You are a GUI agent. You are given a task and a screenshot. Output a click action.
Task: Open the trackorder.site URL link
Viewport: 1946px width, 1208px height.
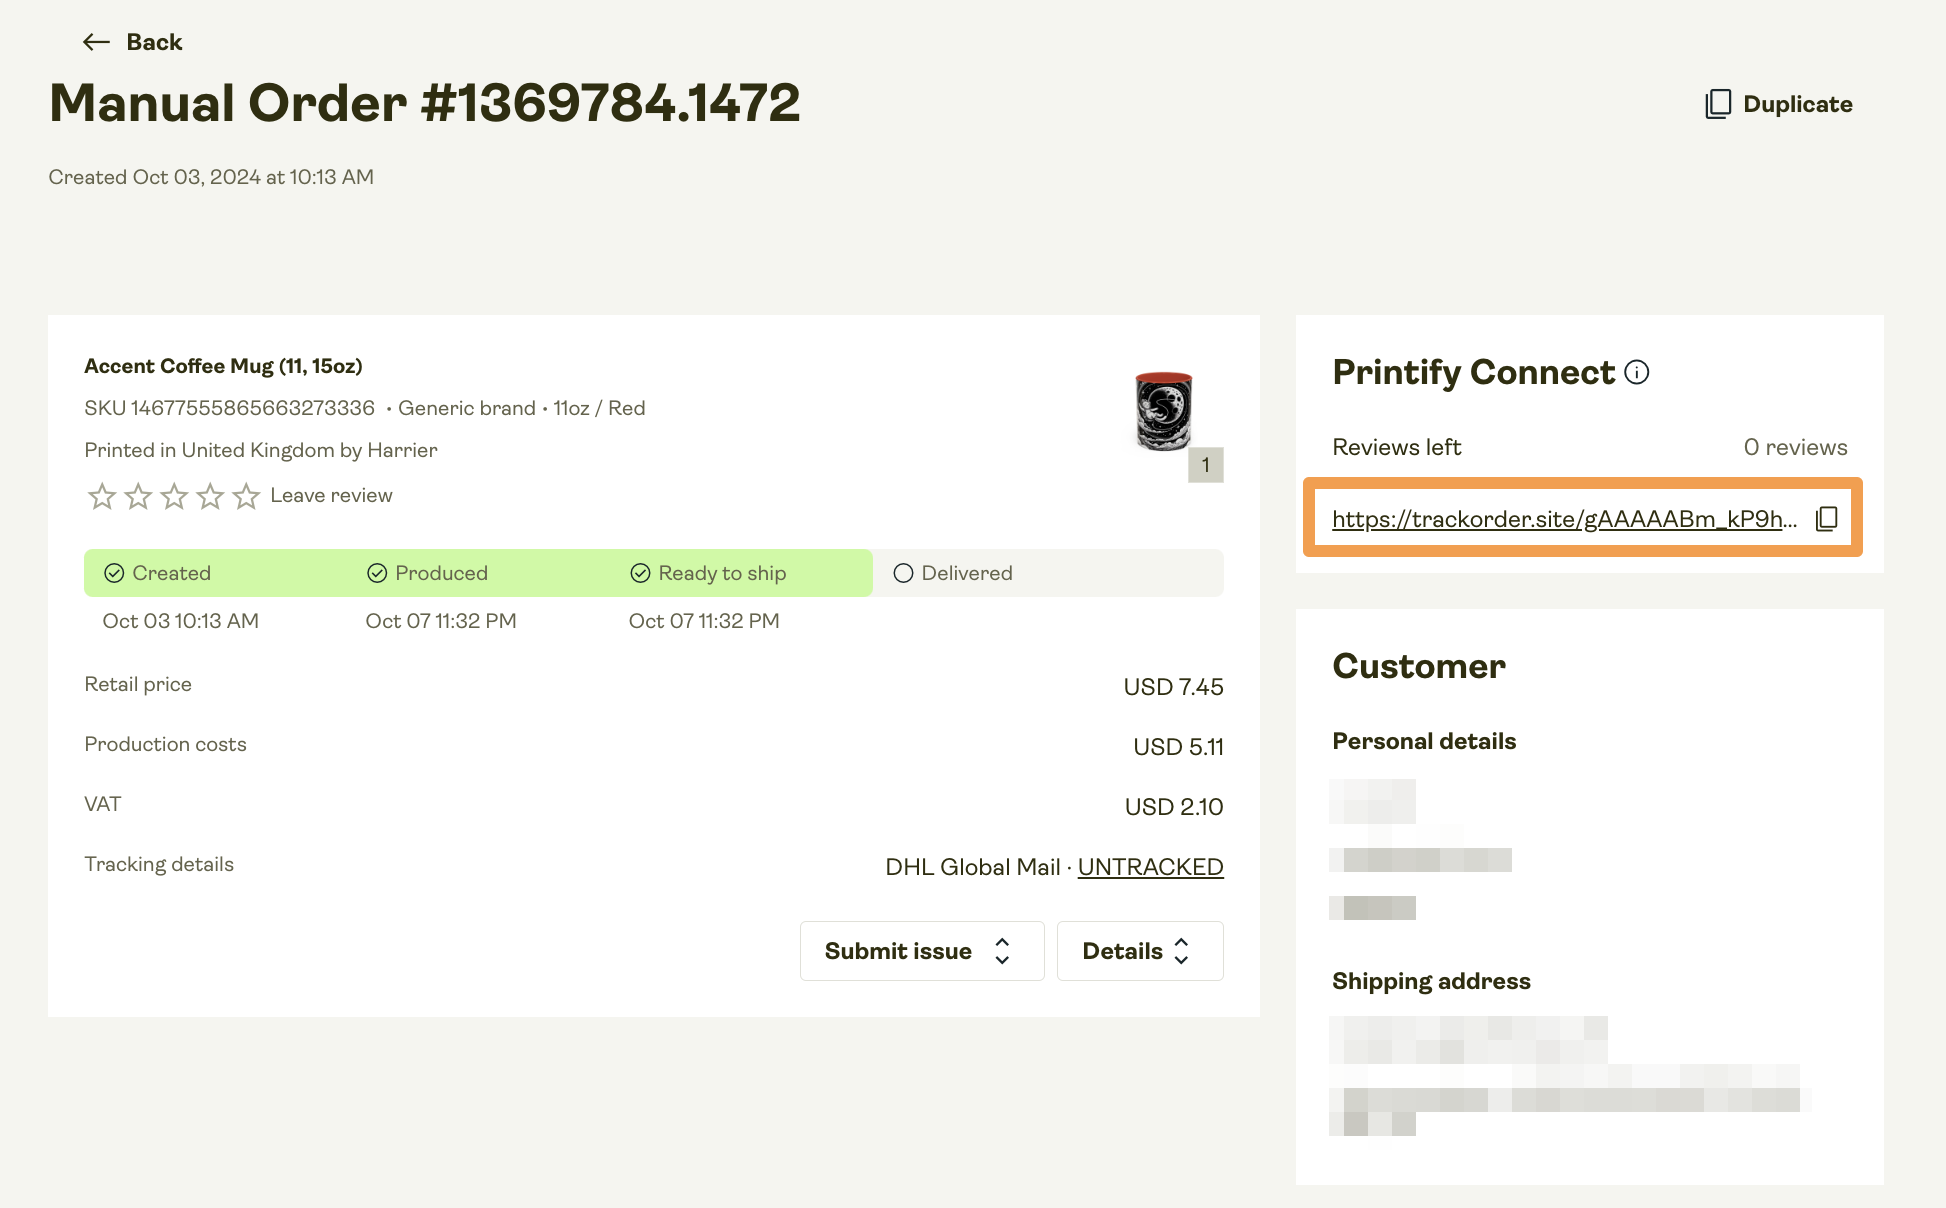(1564, 519)
